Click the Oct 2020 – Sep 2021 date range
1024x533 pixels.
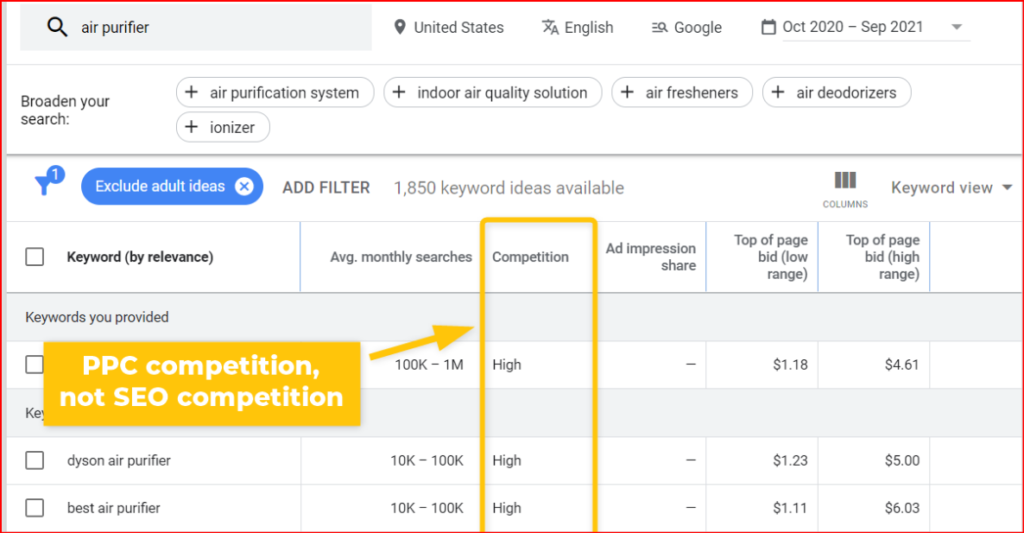coord(853,27)
